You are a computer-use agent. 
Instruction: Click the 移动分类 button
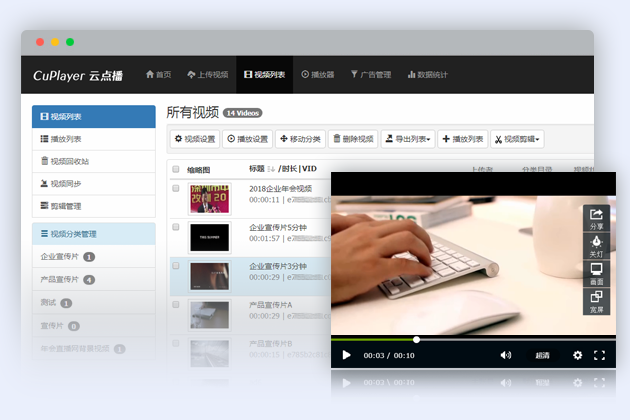(x=300, y=139)
